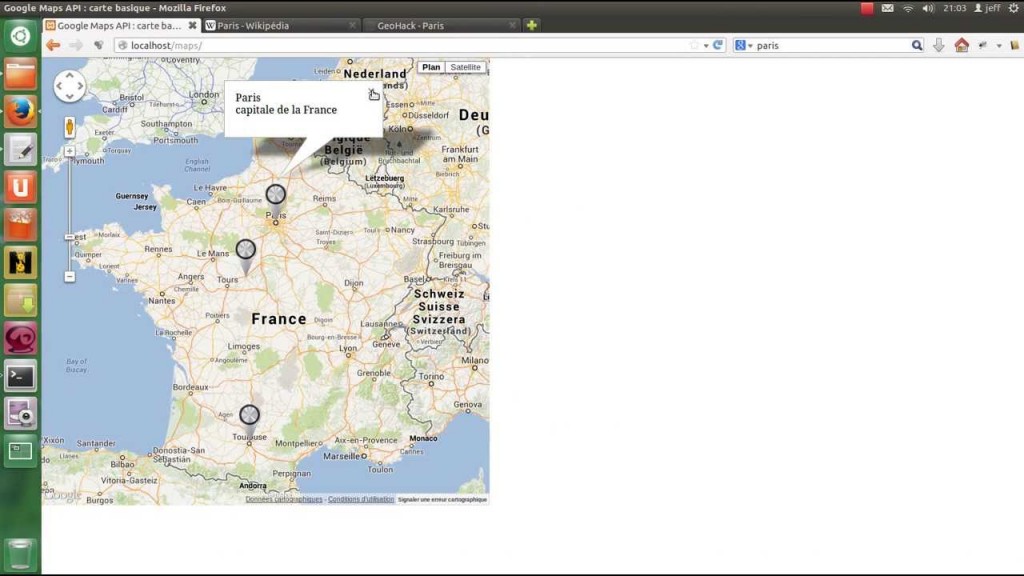This screenshot has height=576, width=1024.
Task: Open the Trash launcher icon
Action: (x=20, y=554)
